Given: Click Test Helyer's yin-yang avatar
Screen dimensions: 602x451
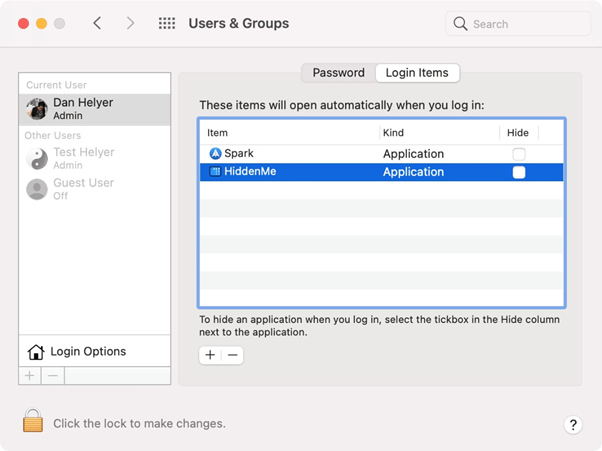Looking at the screenshot, I should [37, 159].
